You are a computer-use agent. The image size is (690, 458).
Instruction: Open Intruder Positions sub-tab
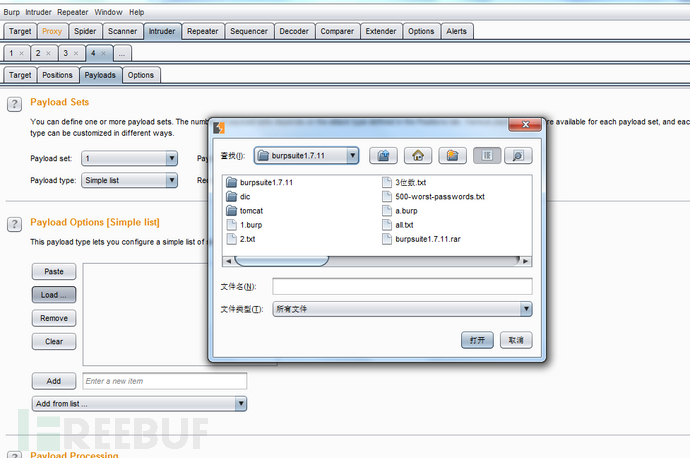(57, 75)
